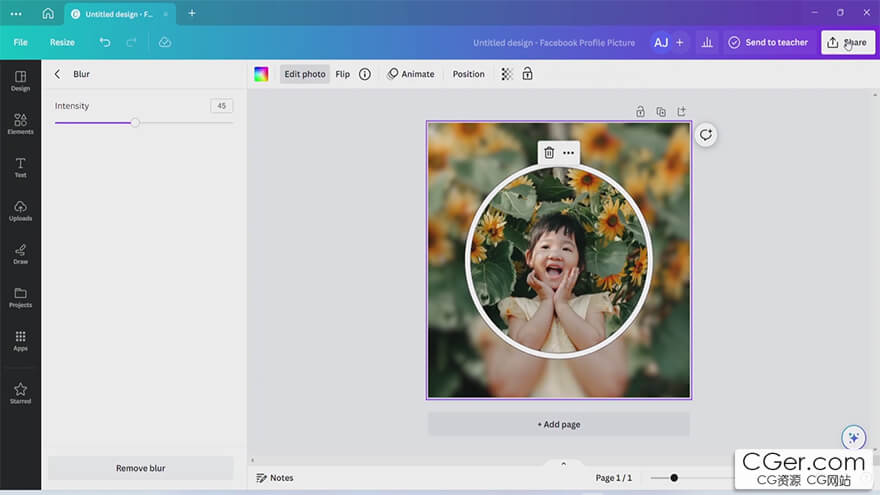Open the File menu

[x=20, y=43]
